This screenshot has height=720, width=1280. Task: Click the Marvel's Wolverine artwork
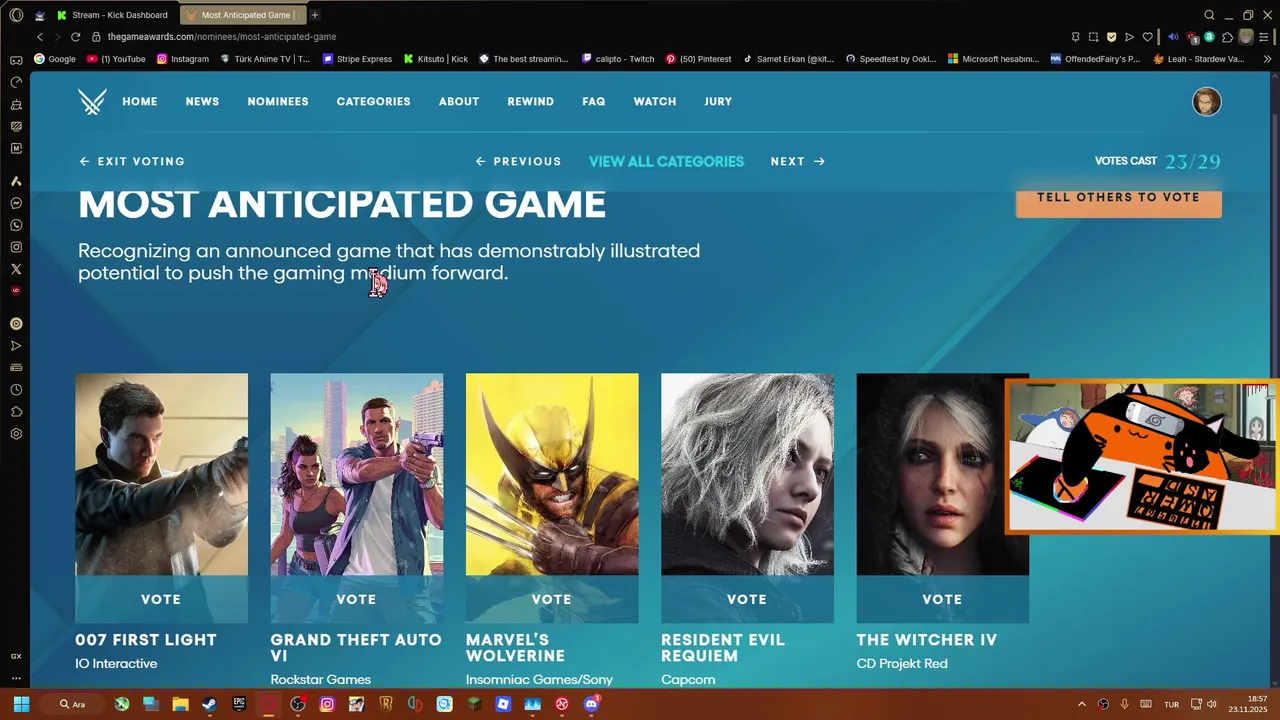552,475
